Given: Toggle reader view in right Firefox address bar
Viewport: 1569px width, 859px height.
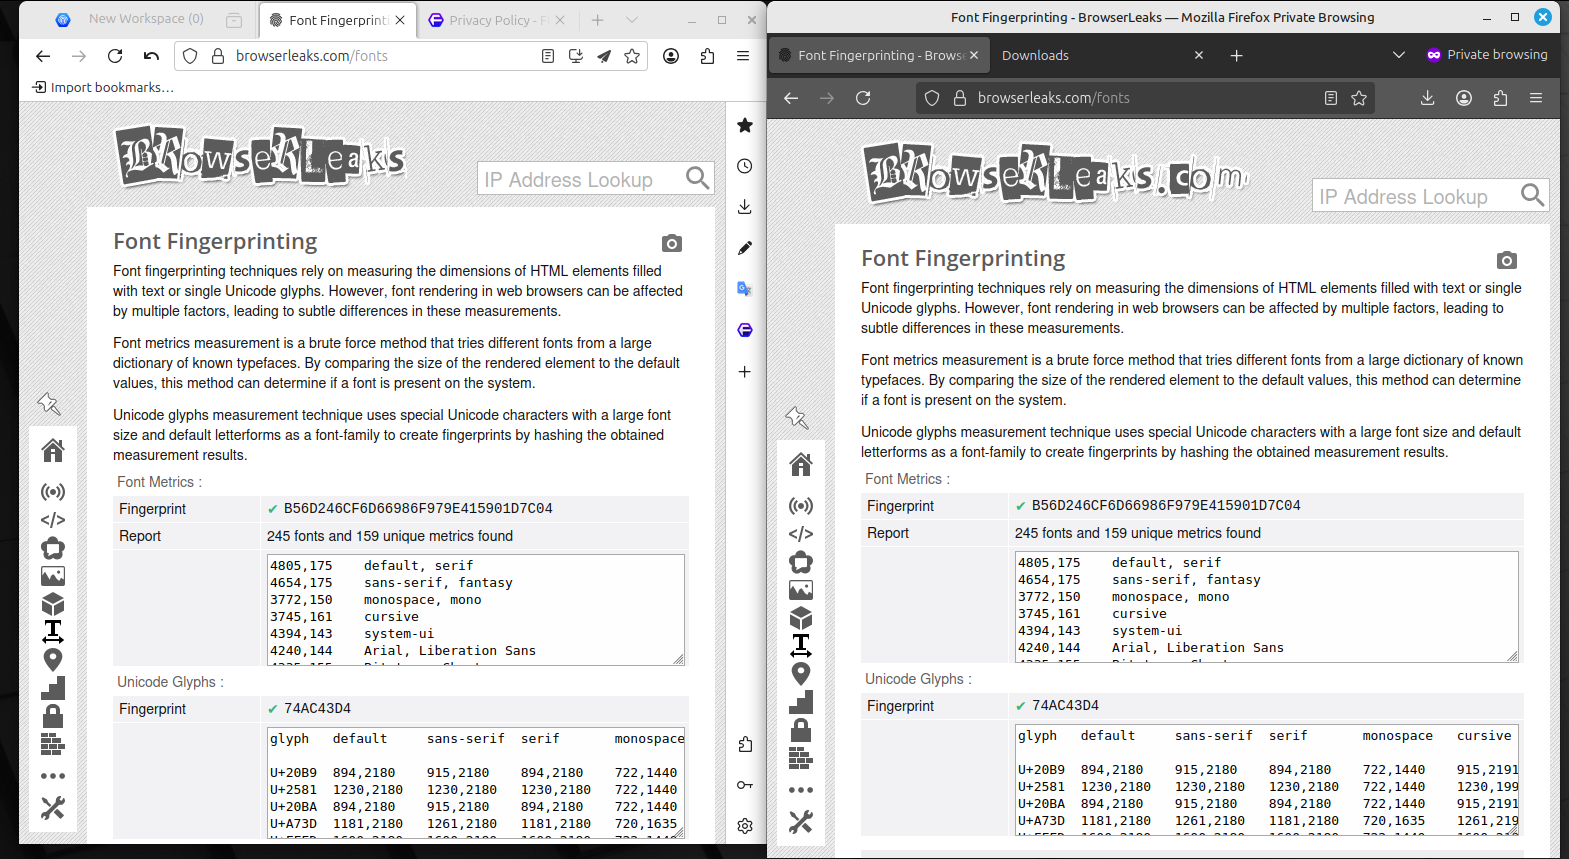Looking at the screenshot, I should [x=1330, y=98].
